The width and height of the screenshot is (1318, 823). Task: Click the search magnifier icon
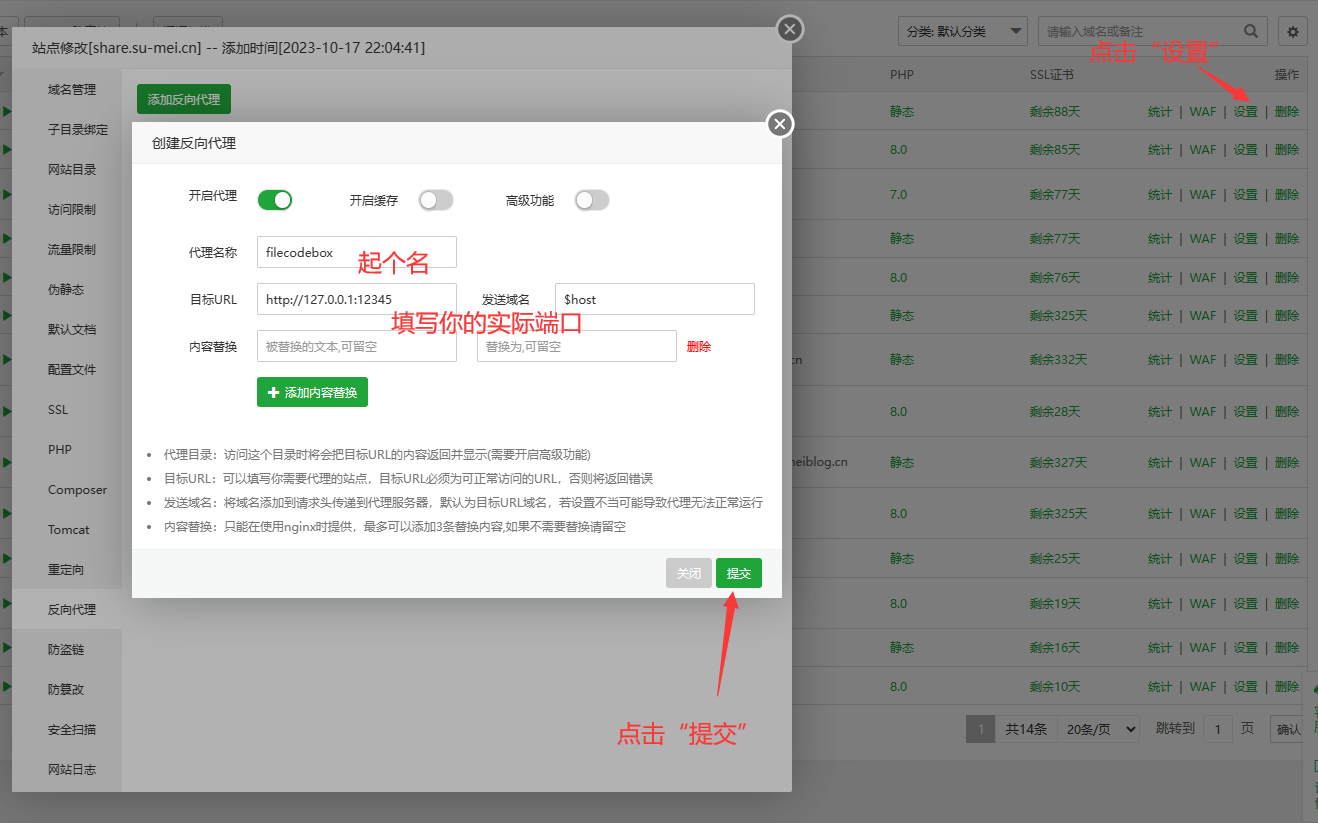click(1250, 32)
